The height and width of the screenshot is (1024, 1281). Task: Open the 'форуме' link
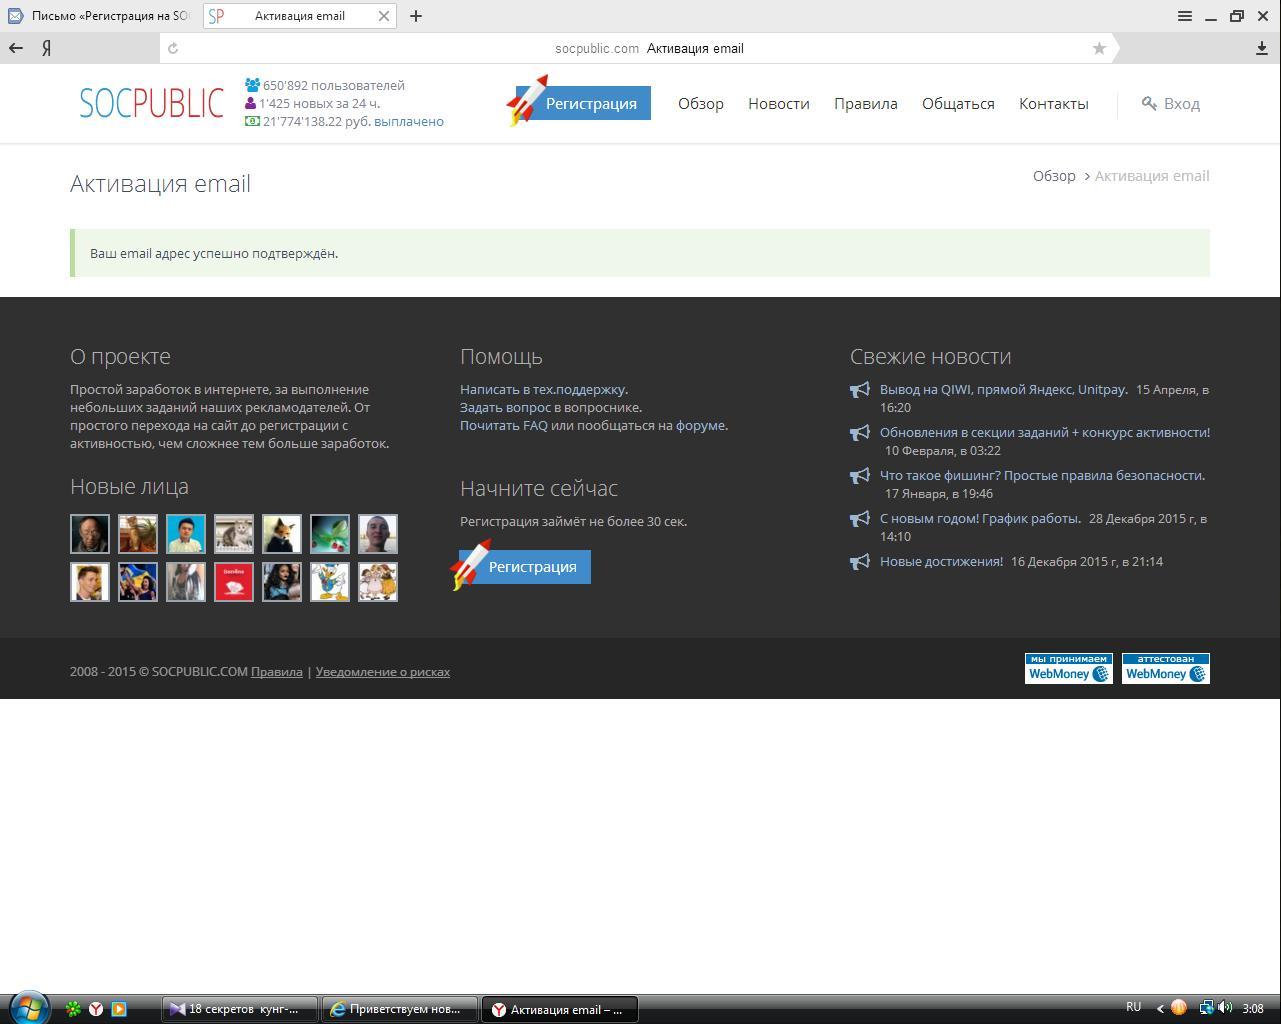coord(700,425)
